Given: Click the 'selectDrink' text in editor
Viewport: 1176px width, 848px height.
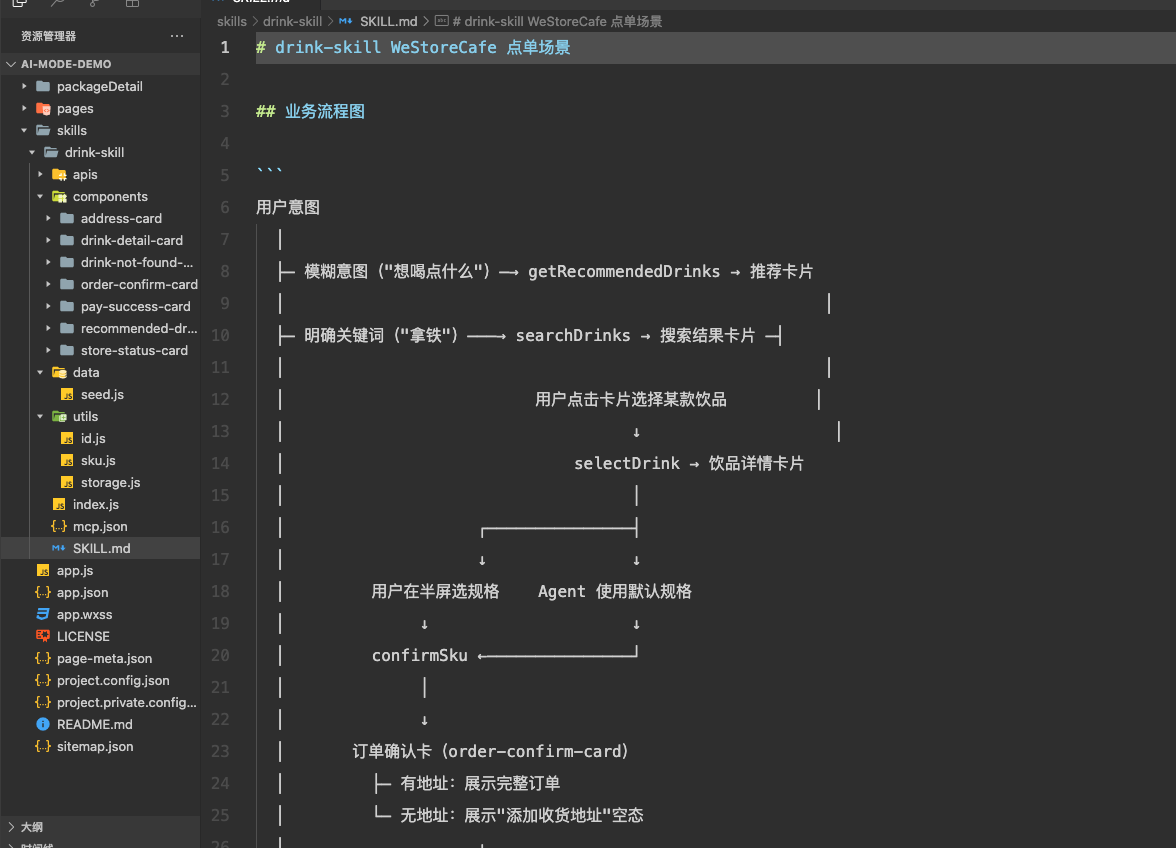Looking at the screenshot, I should point(627,463).
